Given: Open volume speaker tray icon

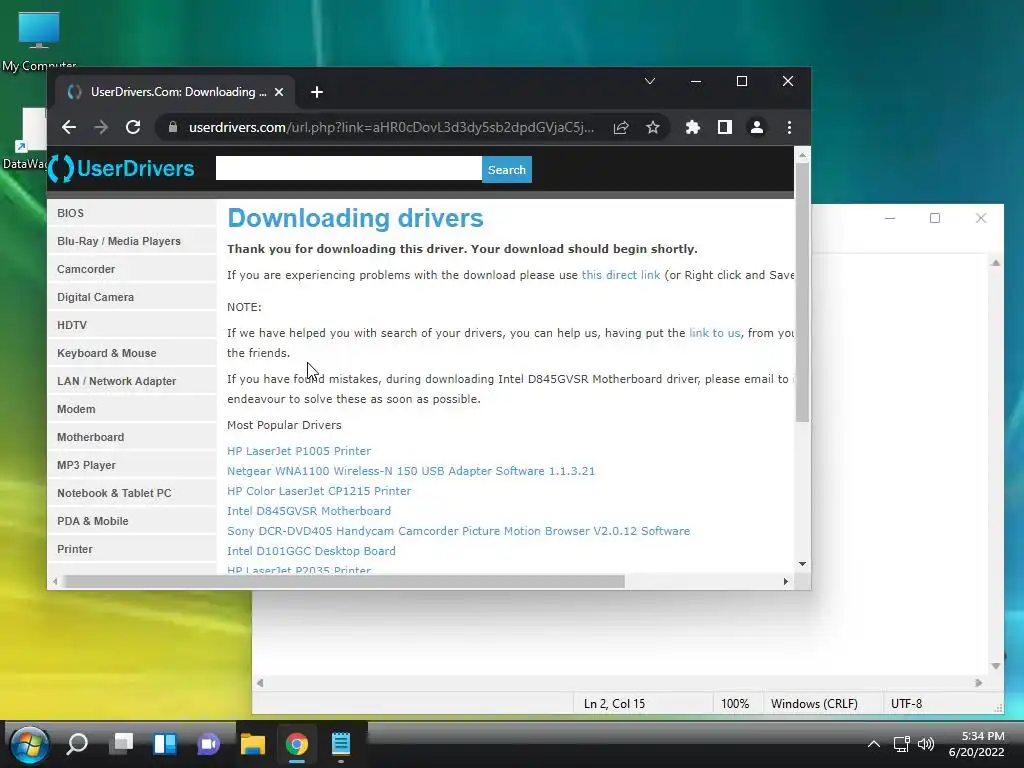Looking at the screenshot, I should 926,744.
